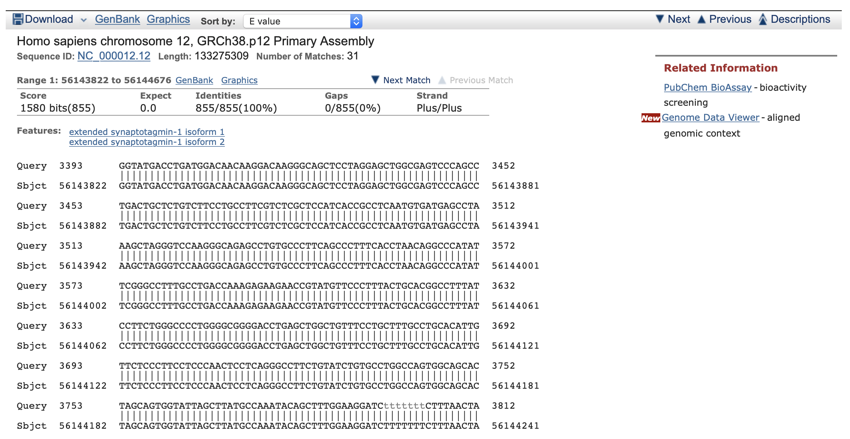Go to Next Match triangle icon
Image resolution: width=850 pixels, height=439 pixels.
tap(375, 80)
